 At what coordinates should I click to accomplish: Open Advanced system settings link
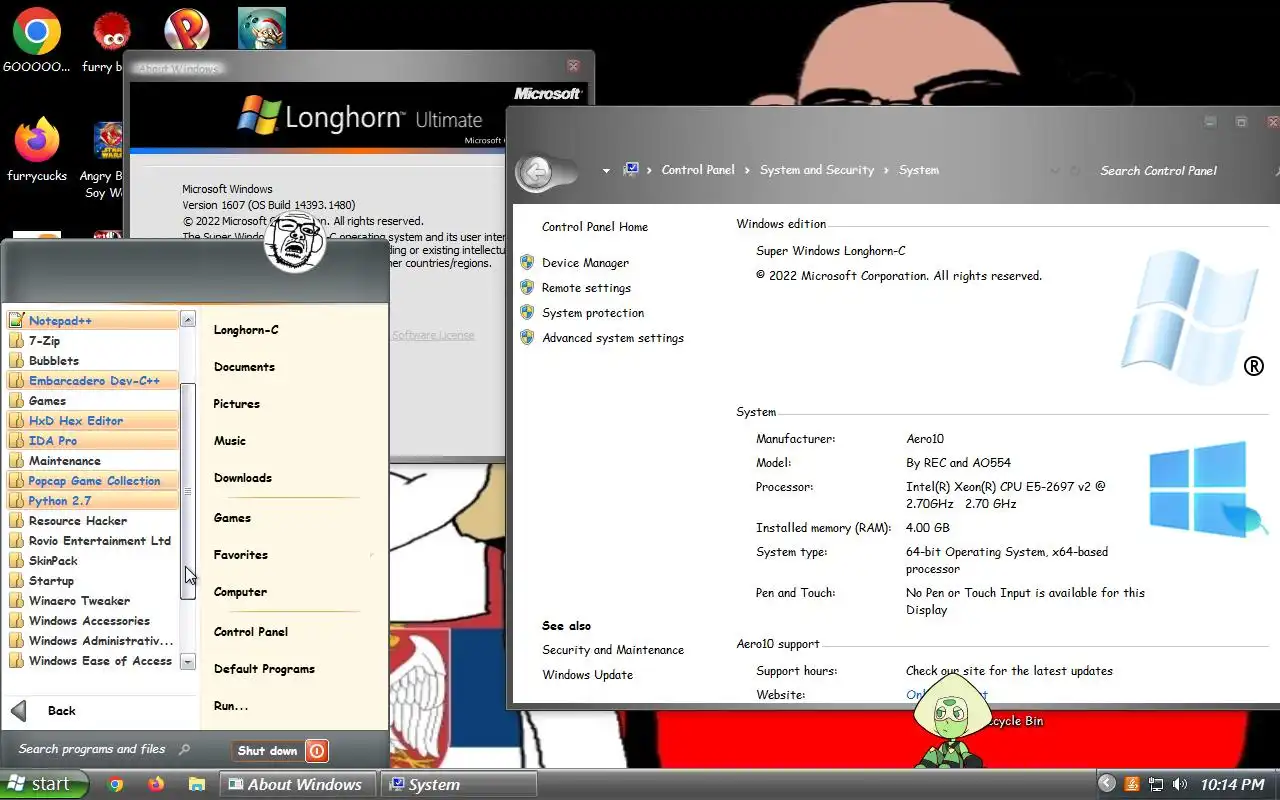click(x=613, y=338)
